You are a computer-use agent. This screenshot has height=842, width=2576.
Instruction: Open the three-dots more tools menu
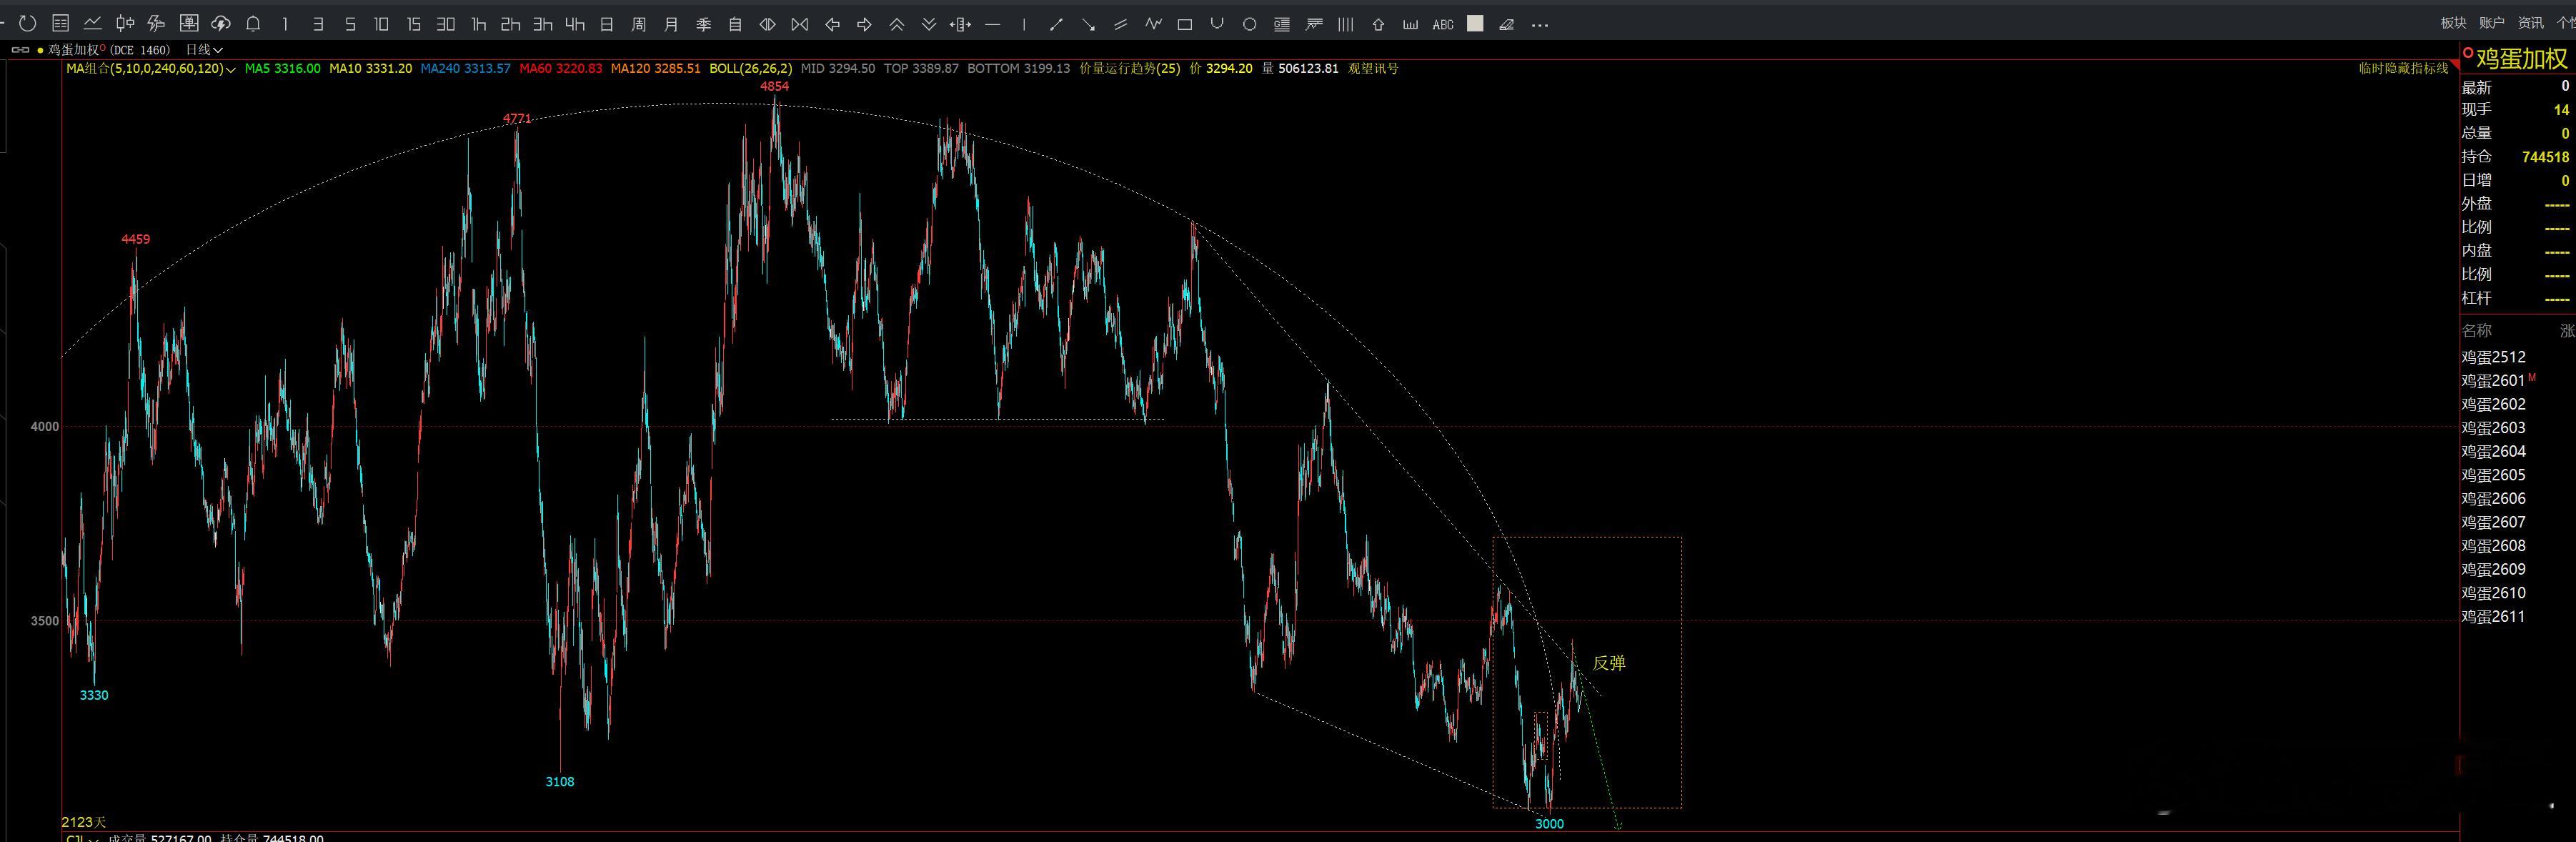click(1539, 24)
